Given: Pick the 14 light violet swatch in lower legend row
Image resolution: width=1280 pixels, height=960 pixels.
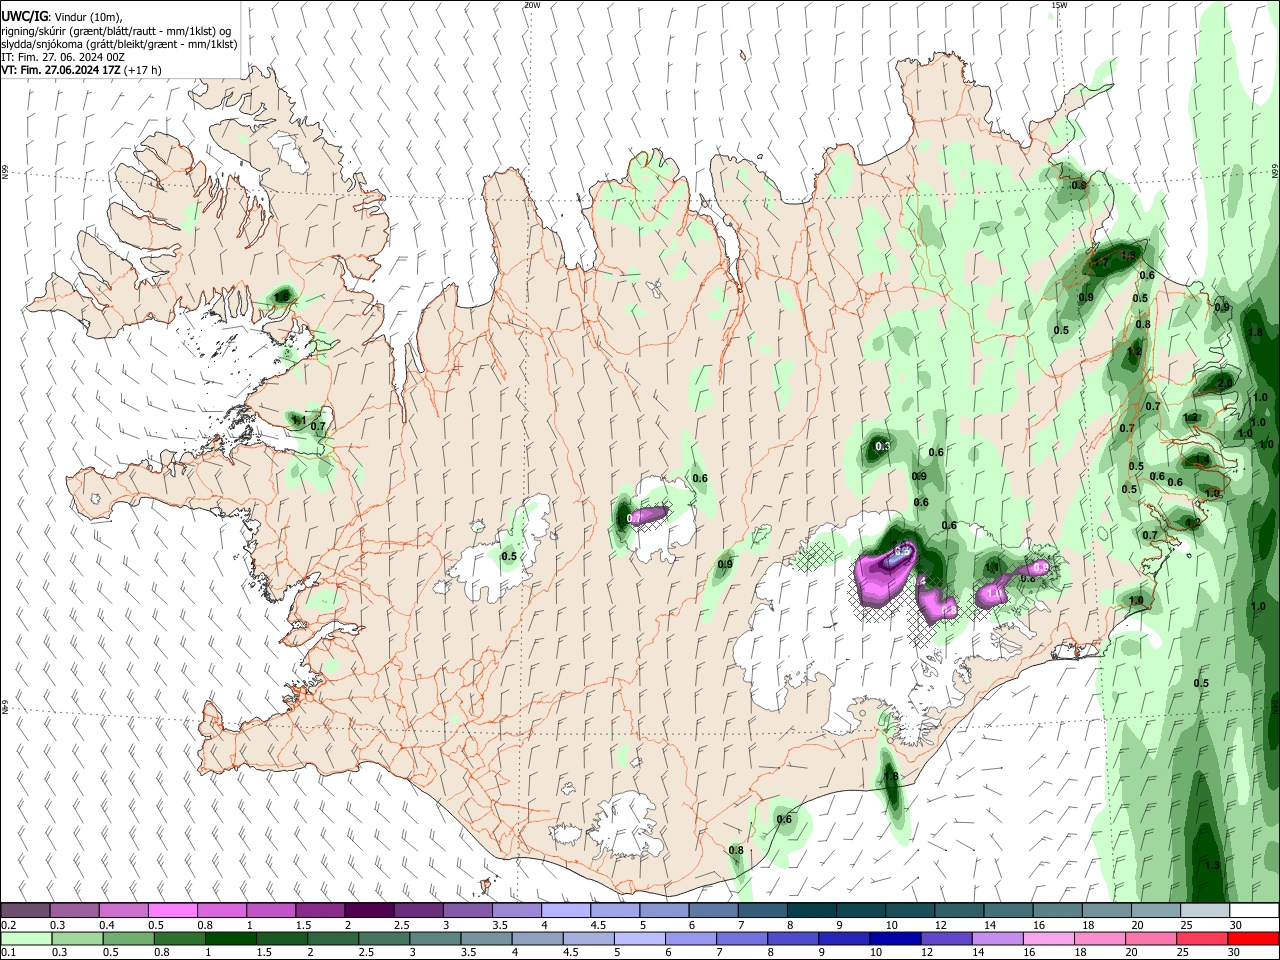Looking at the screenshot, I should [x=997, y=938].
